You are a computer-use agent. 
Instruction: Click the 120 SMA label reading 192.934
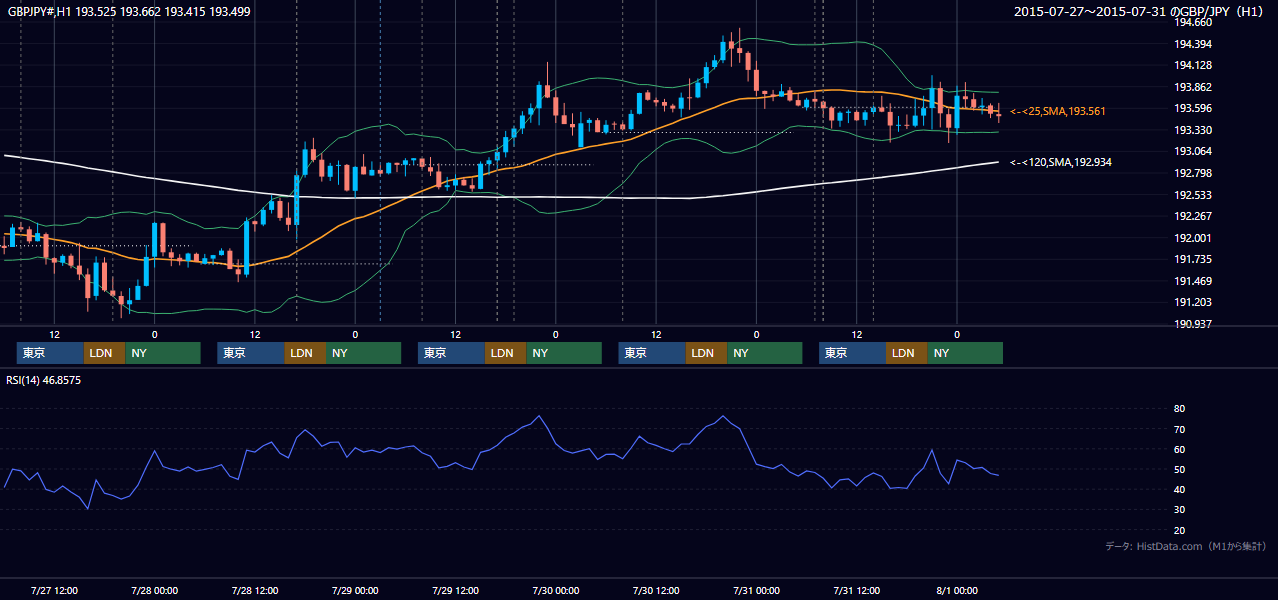click(x=1061, y=162)
